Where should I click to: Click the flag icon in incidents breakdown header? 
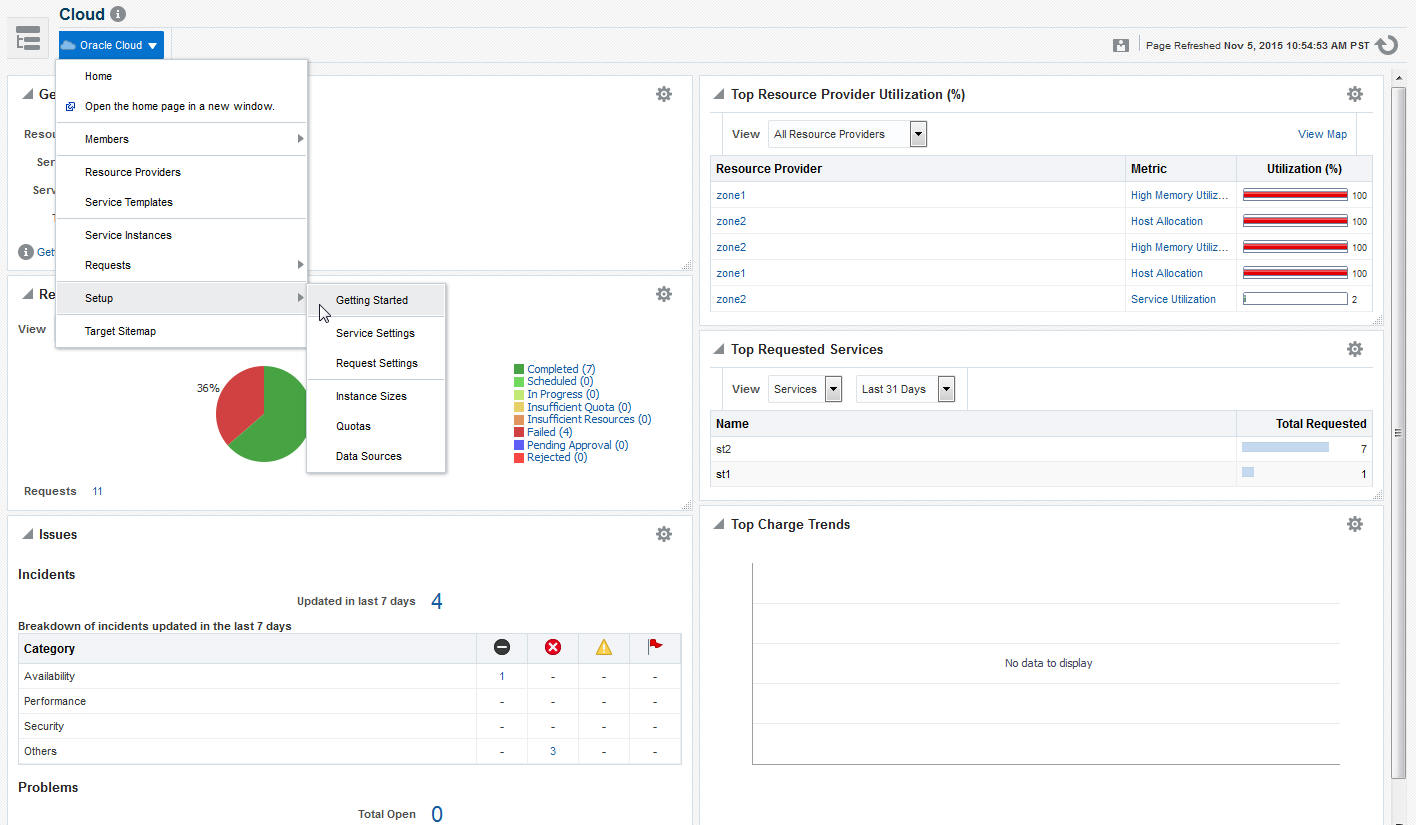point(655,647)
